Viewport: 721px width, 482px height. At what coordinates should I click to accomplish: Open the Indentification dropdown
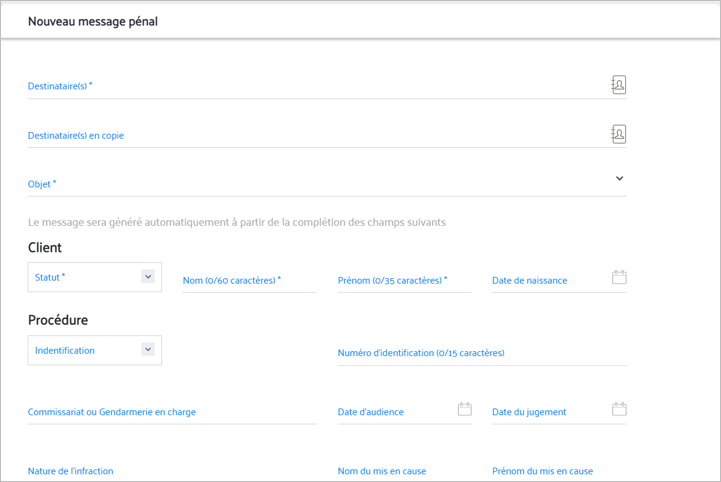pos(95,350)
